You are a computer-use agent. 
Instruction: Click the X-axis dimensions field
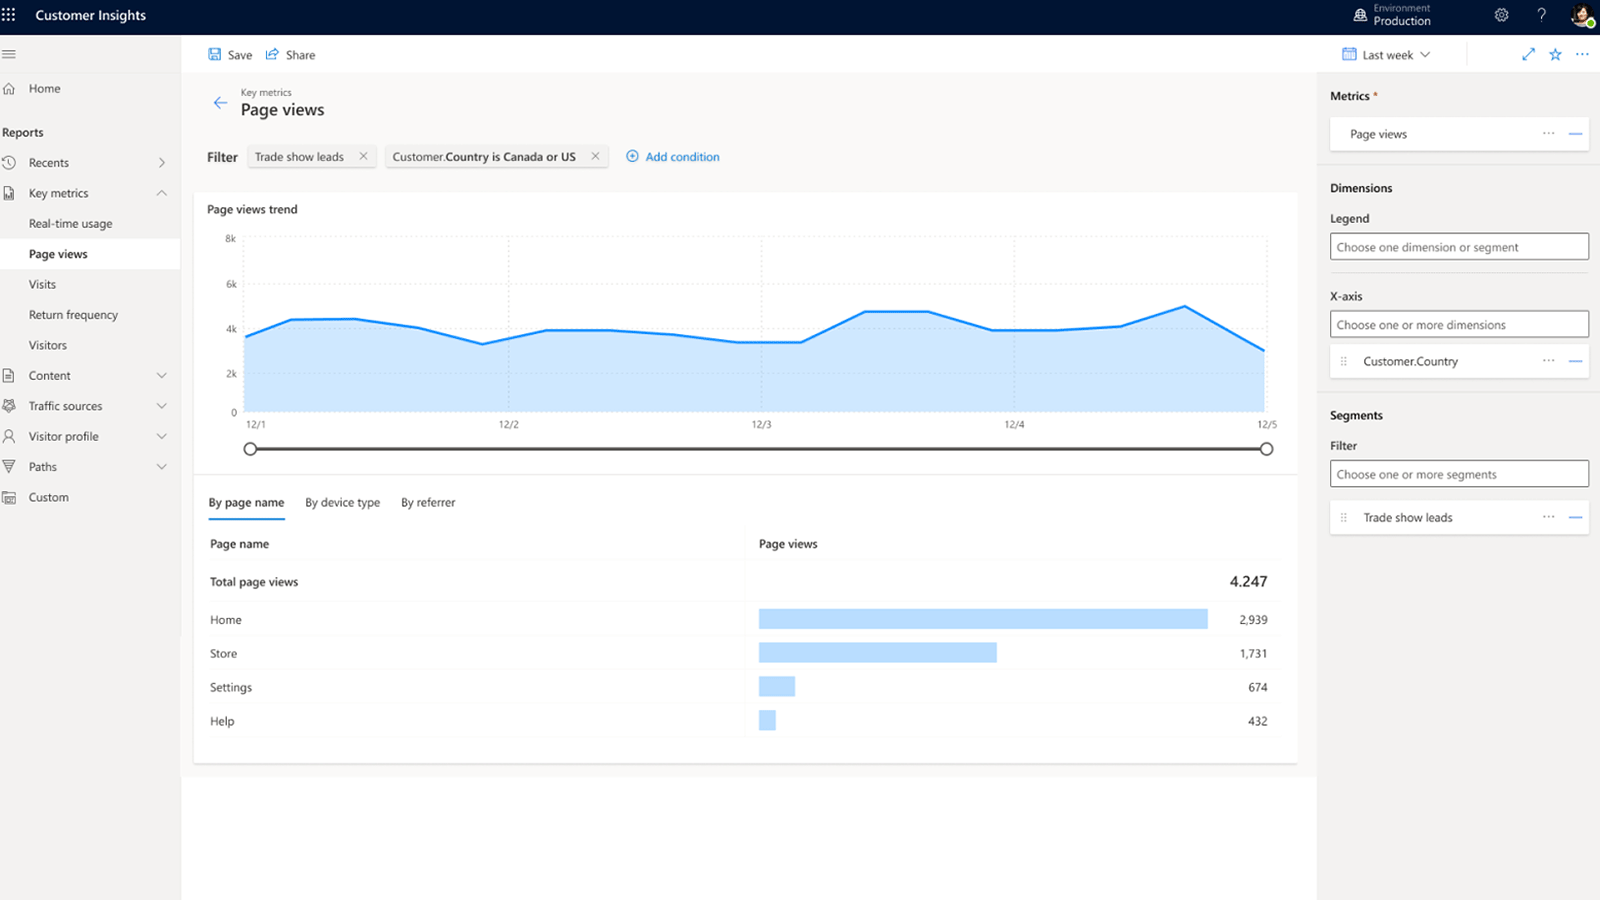[x=1459, y=324]
